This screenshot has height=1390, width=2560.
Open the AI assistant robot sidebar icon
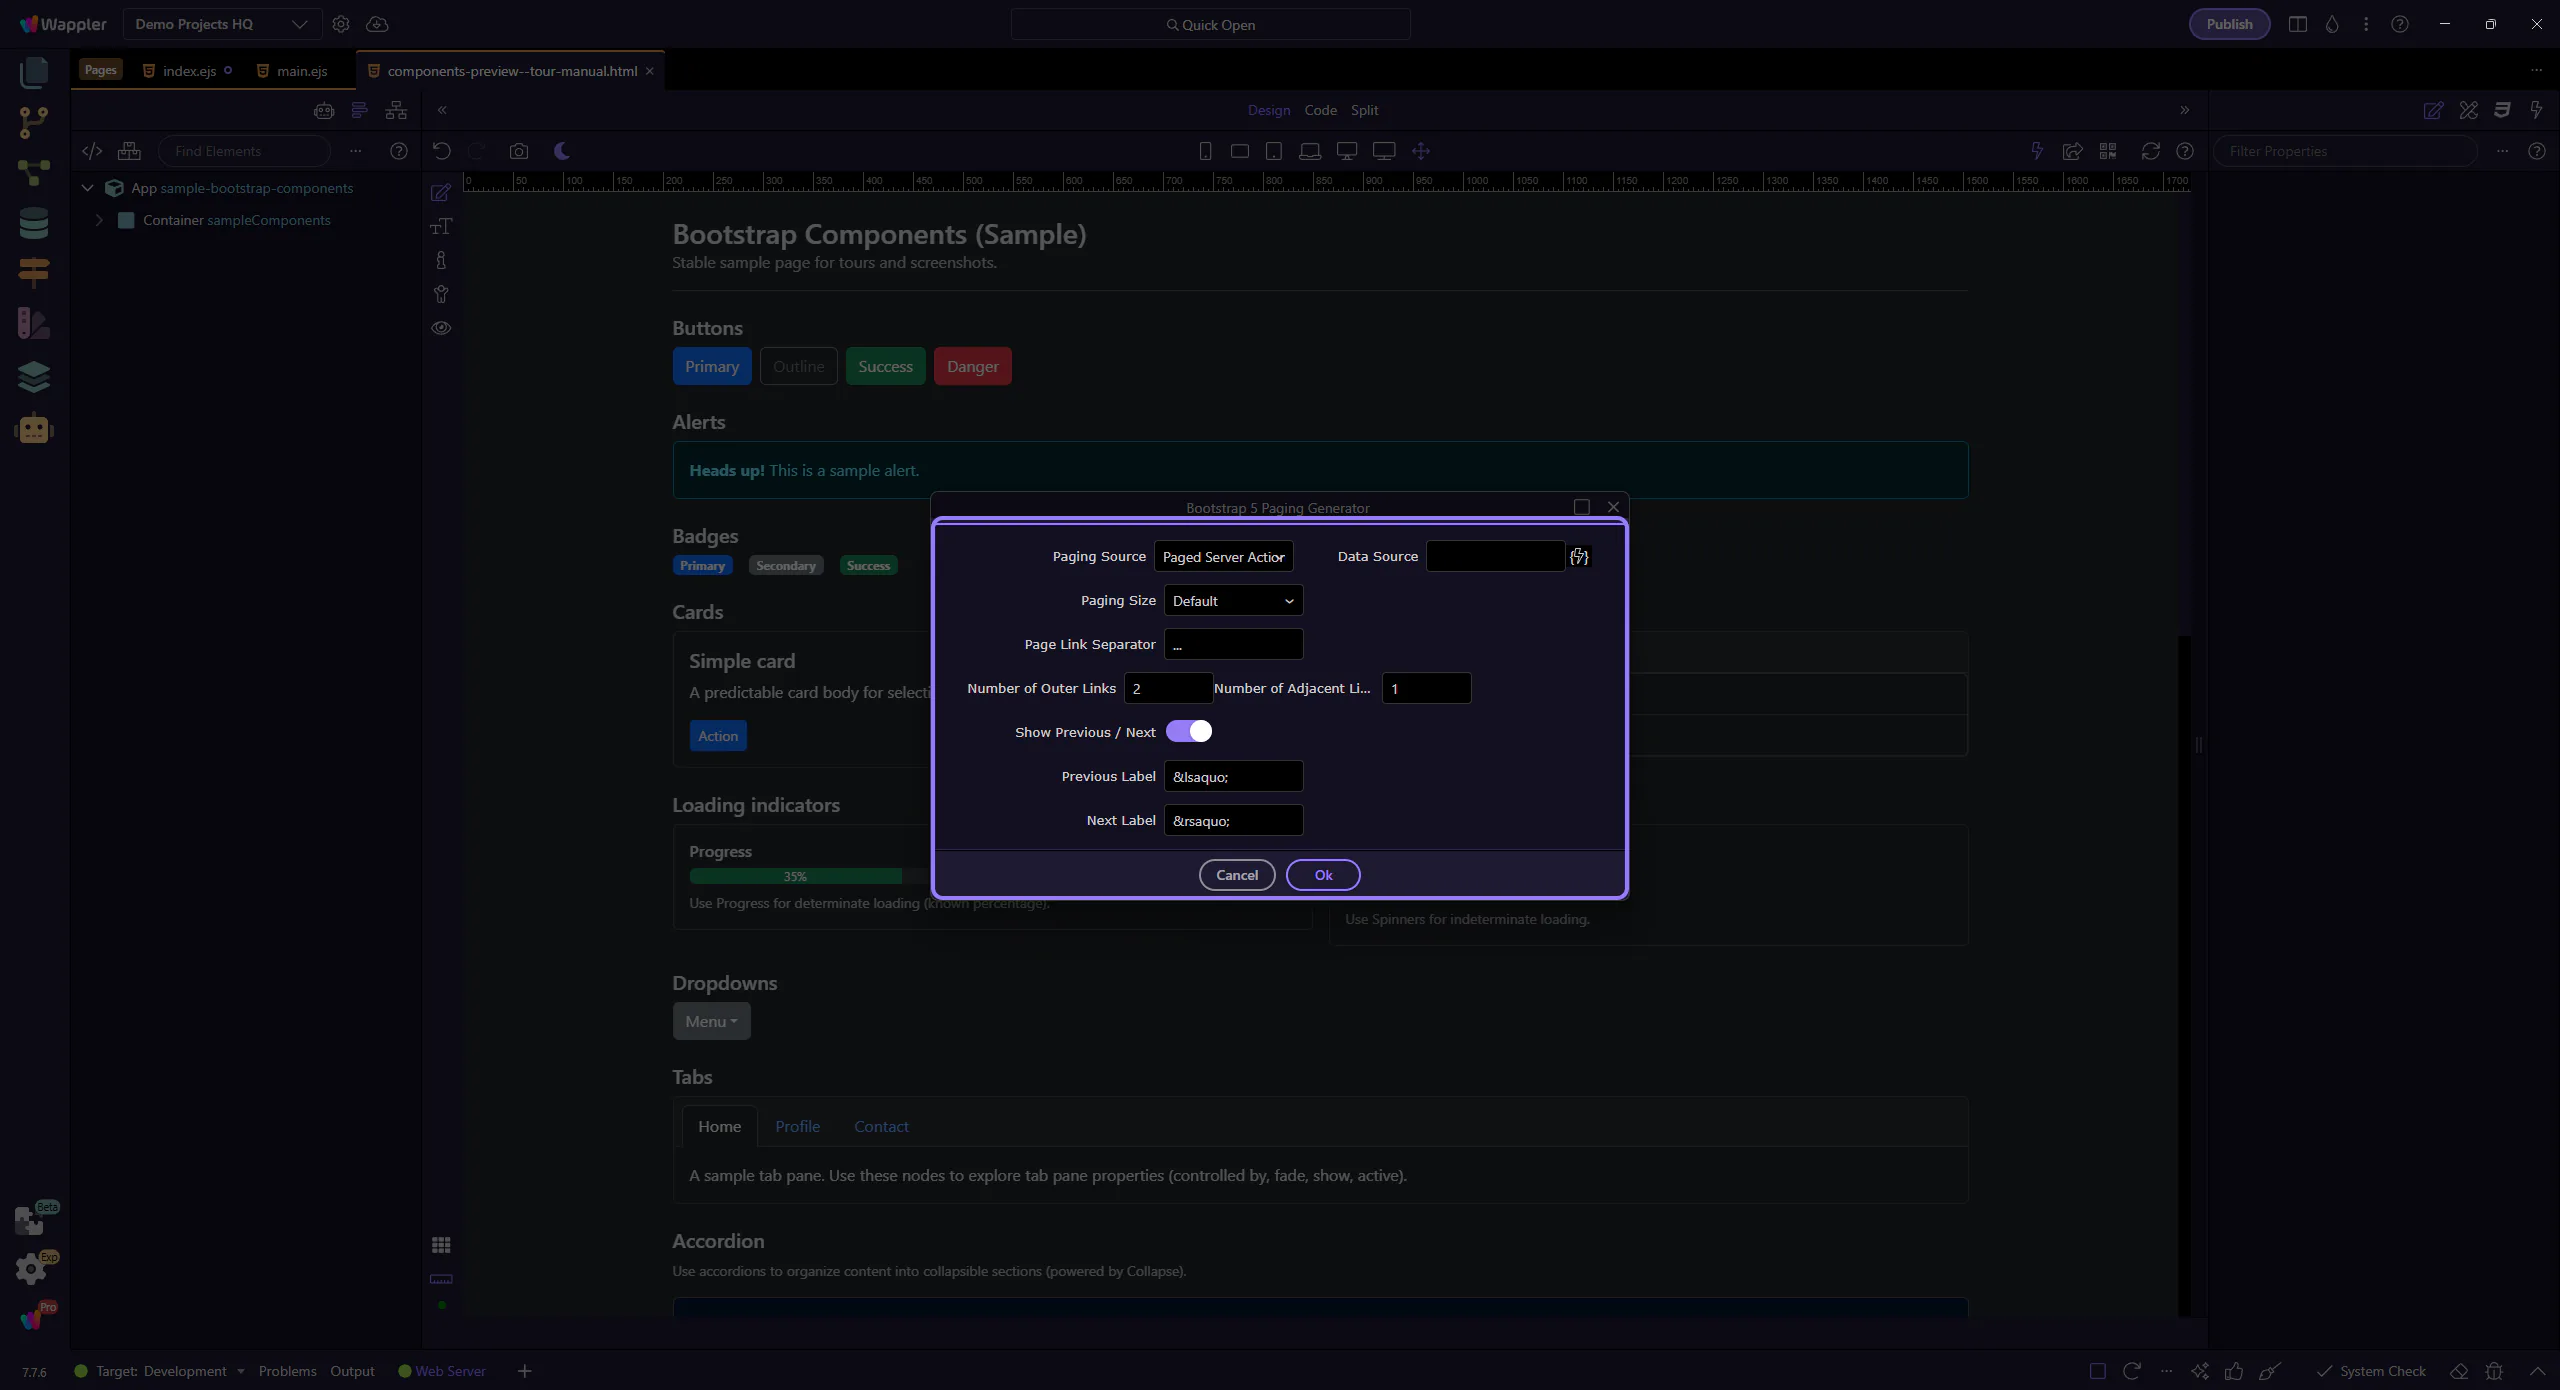click(33, 429)
